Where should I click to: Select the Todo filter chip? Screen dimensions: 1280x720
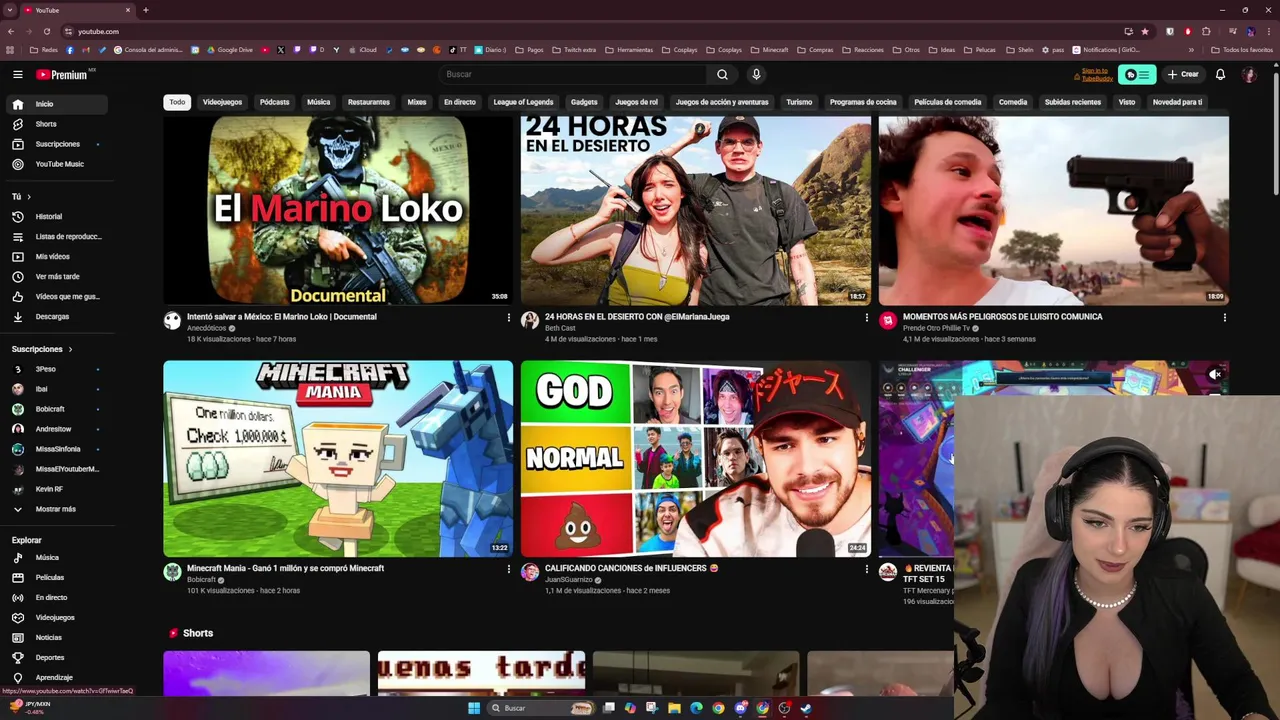pyautogui.click(x=177, y=102)
